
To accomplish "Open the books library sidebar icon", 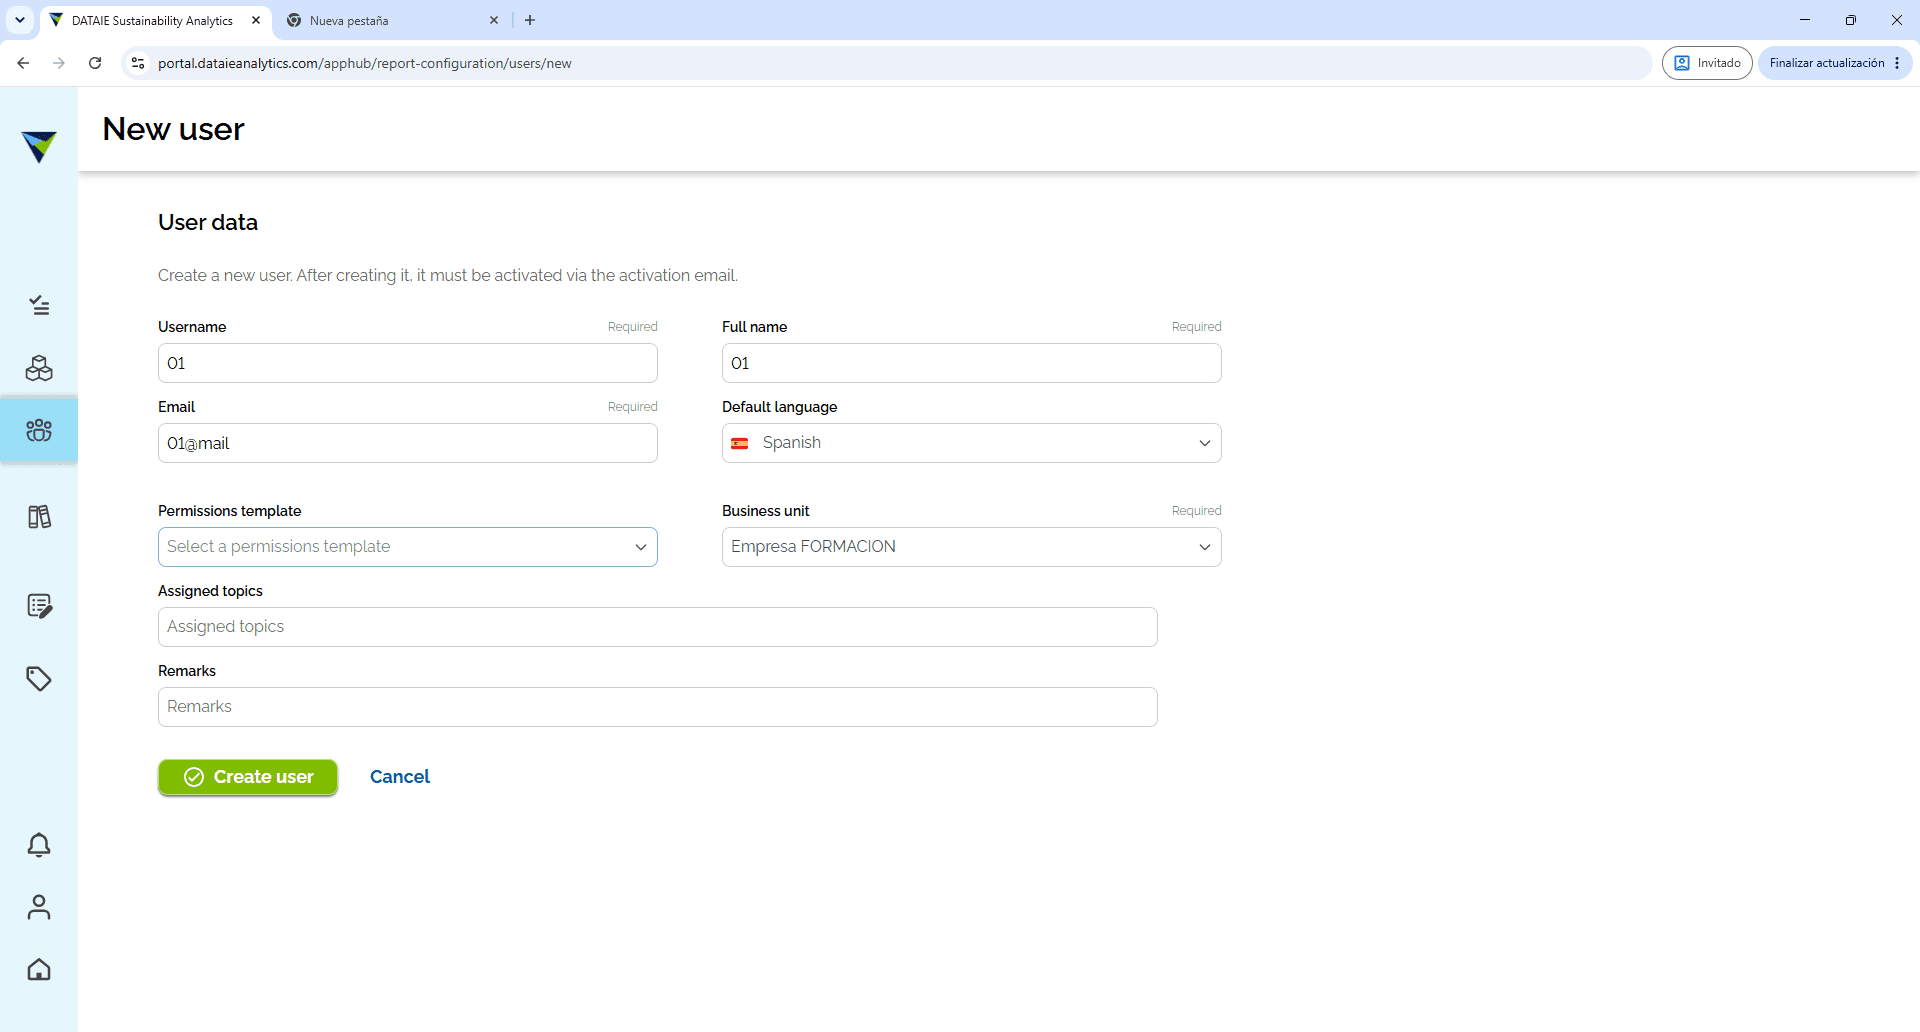I will [39, 517].
